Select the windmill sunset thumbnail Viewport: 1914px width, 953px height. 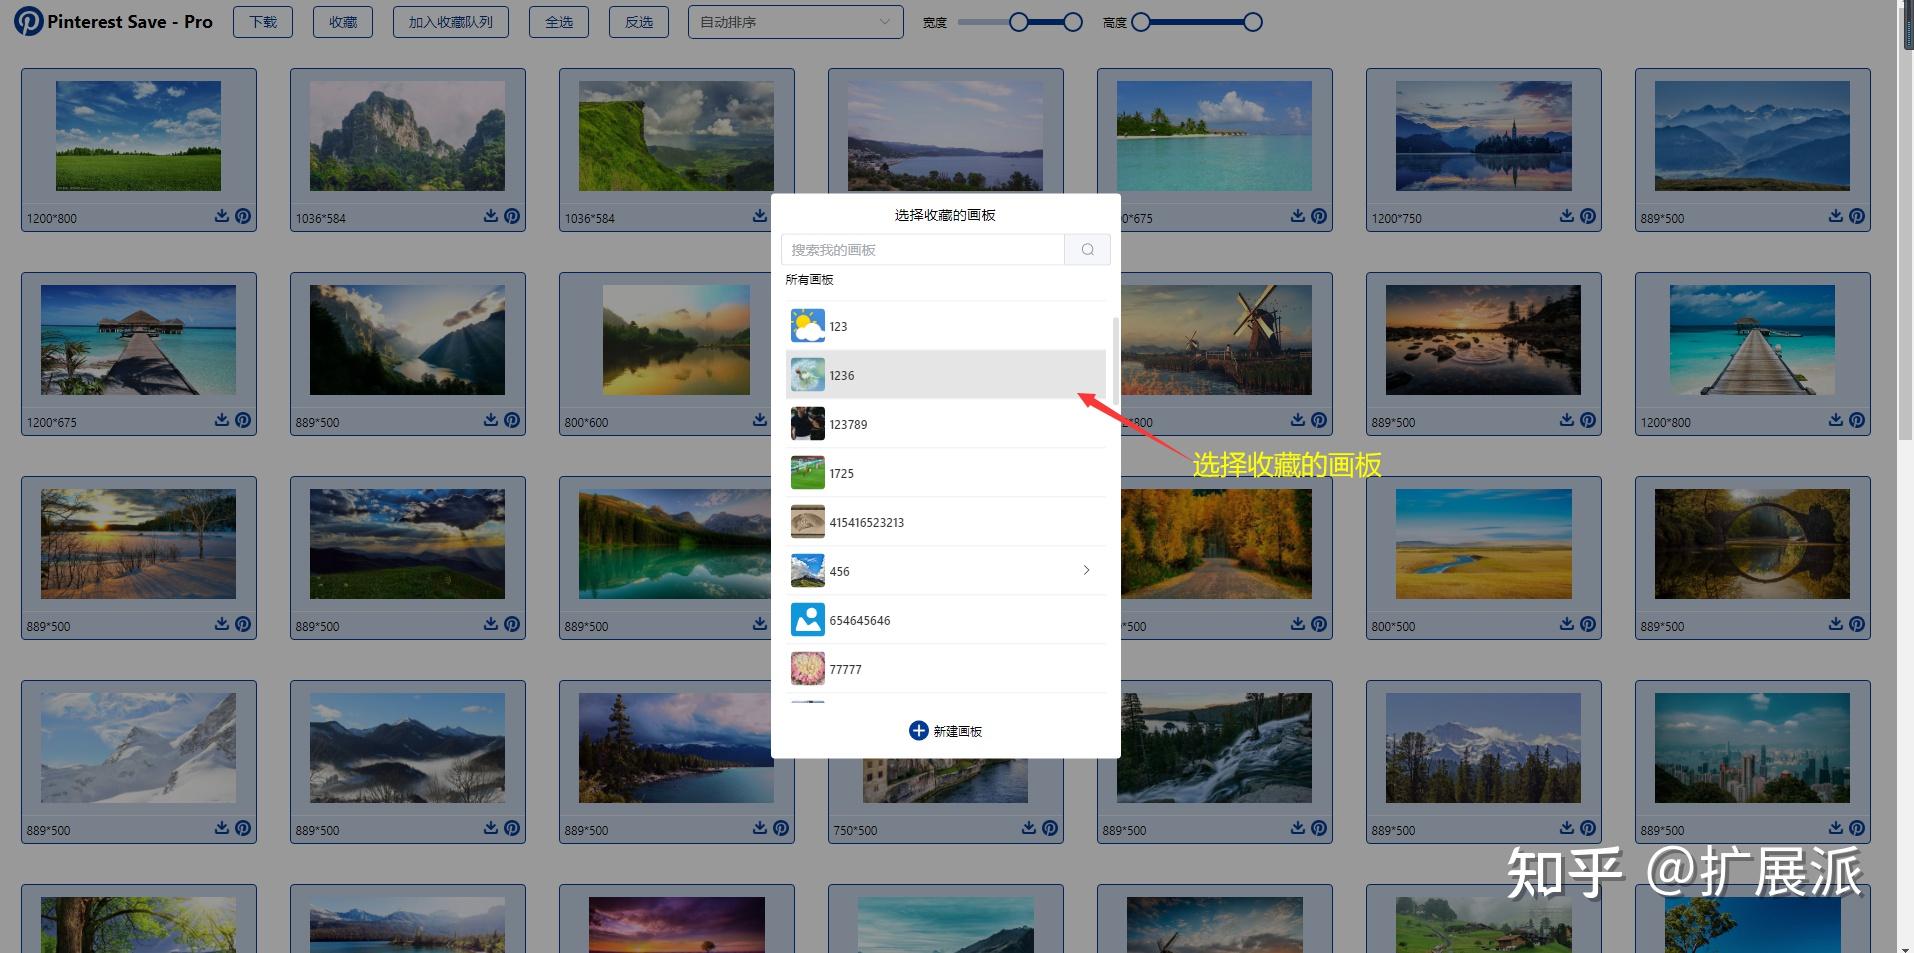[x=1214, y=340]
